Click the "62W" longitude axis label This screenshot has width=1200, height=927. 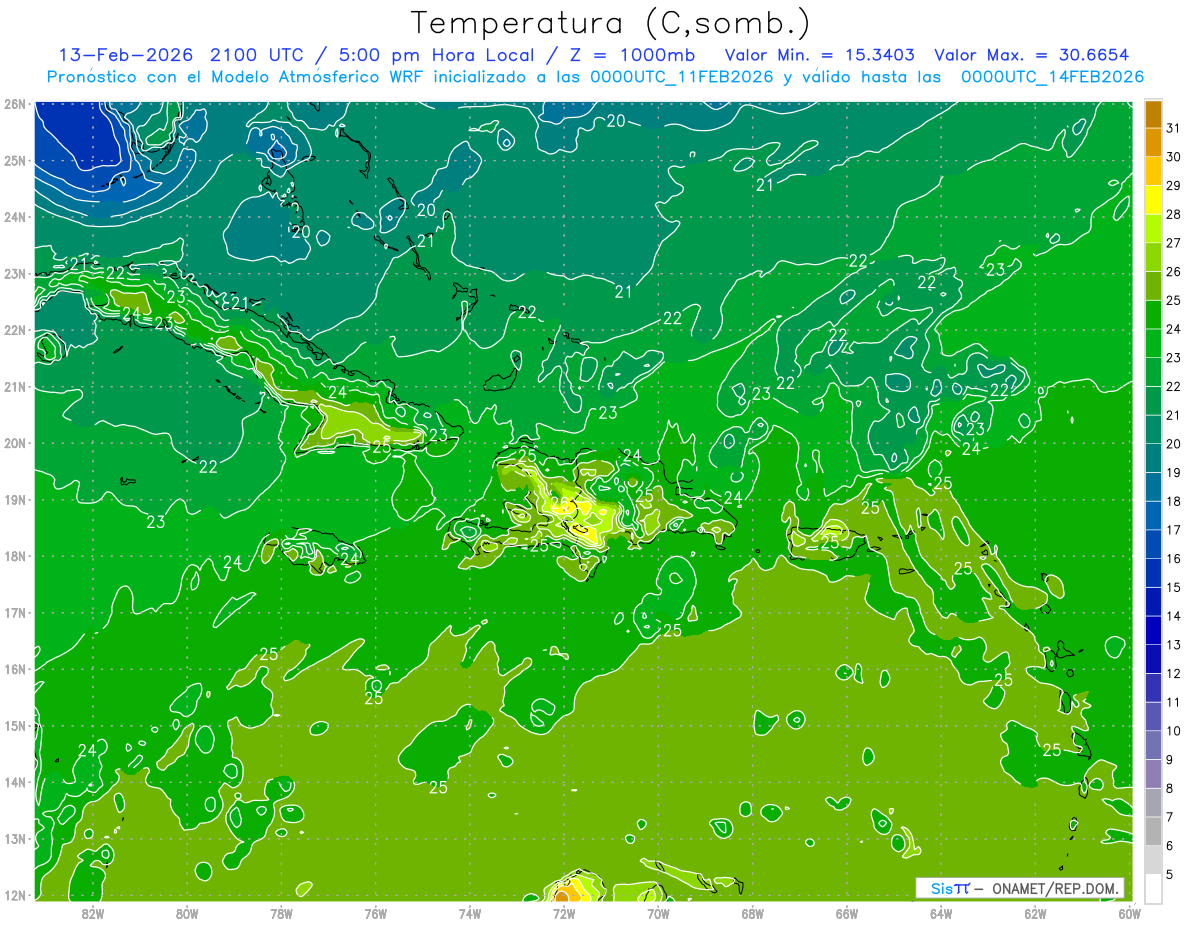point(1035,913)
